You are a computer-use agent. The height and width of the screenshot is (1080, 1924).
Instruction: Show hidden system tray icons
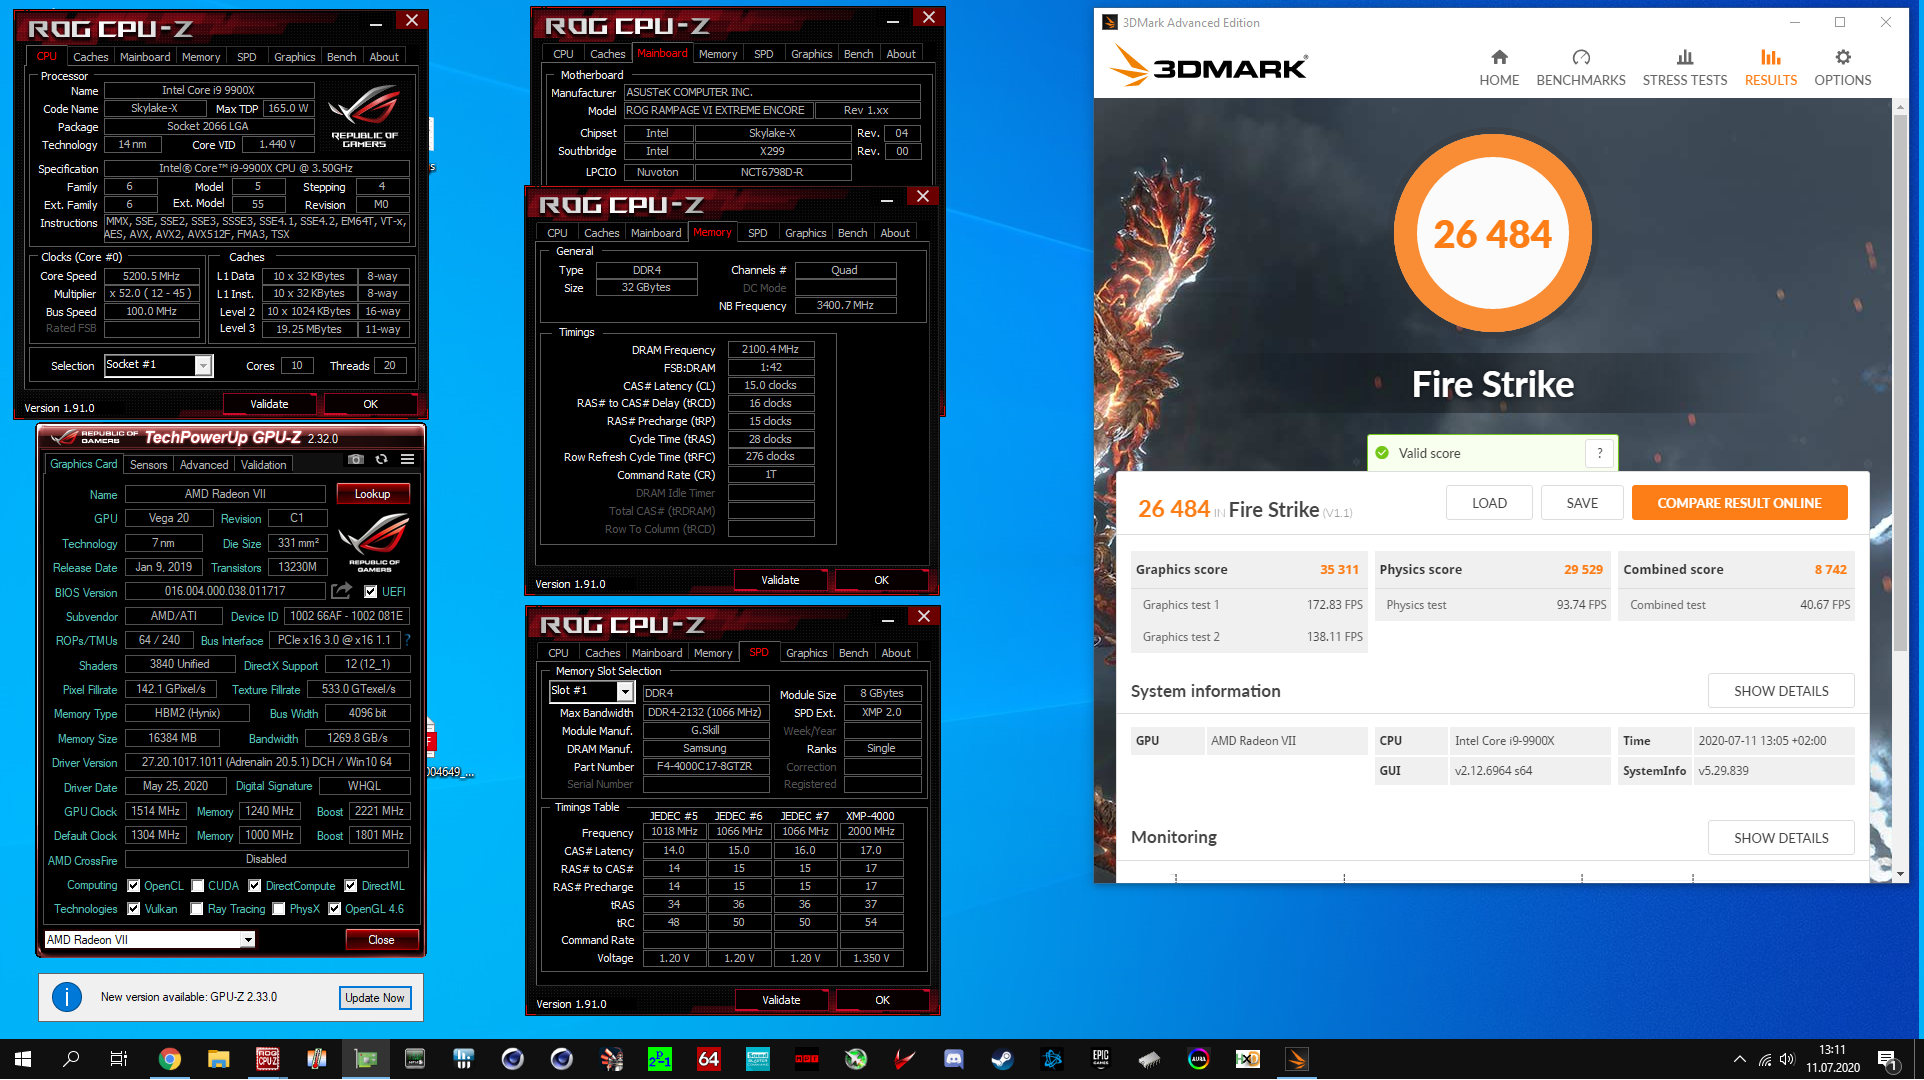click(x=1740, y=1059)
